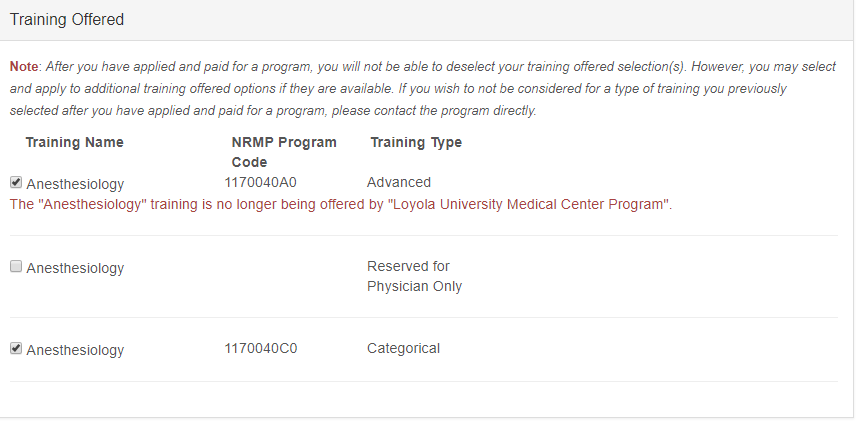Select the Training Type column header
Screen dimensions: 861x433
416,143
